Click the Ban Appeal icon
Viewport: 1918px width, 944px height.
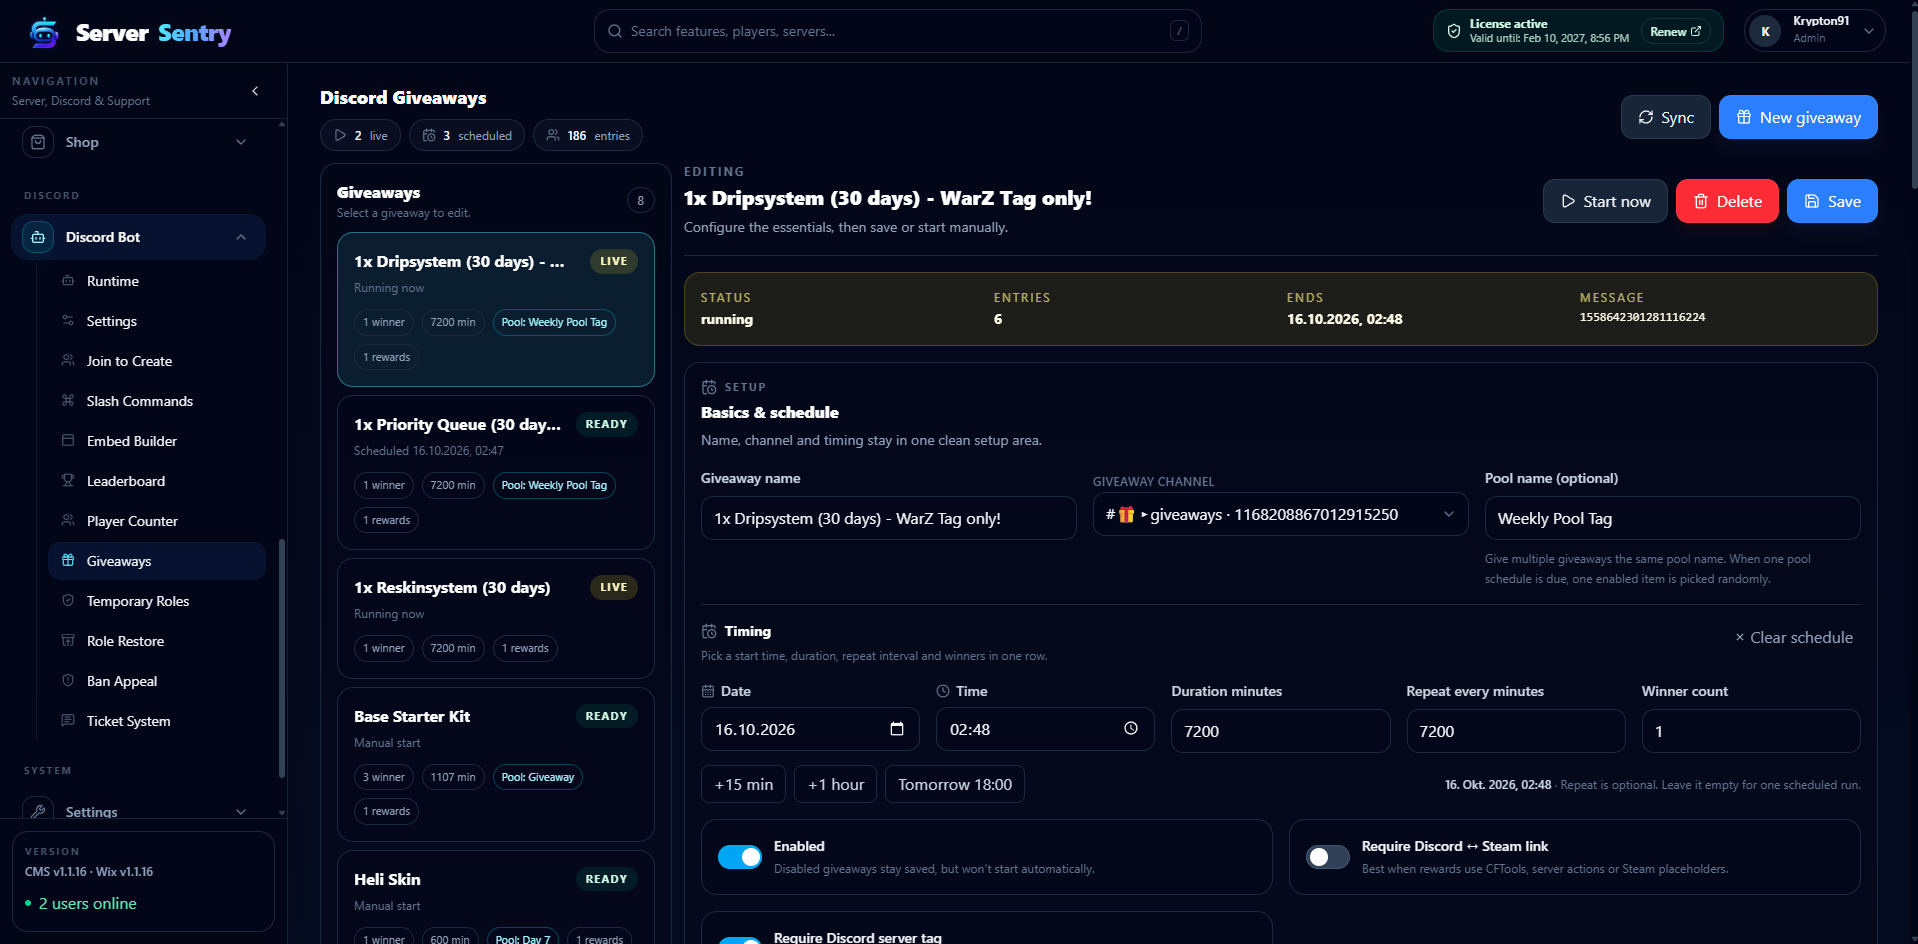point(68,681)
